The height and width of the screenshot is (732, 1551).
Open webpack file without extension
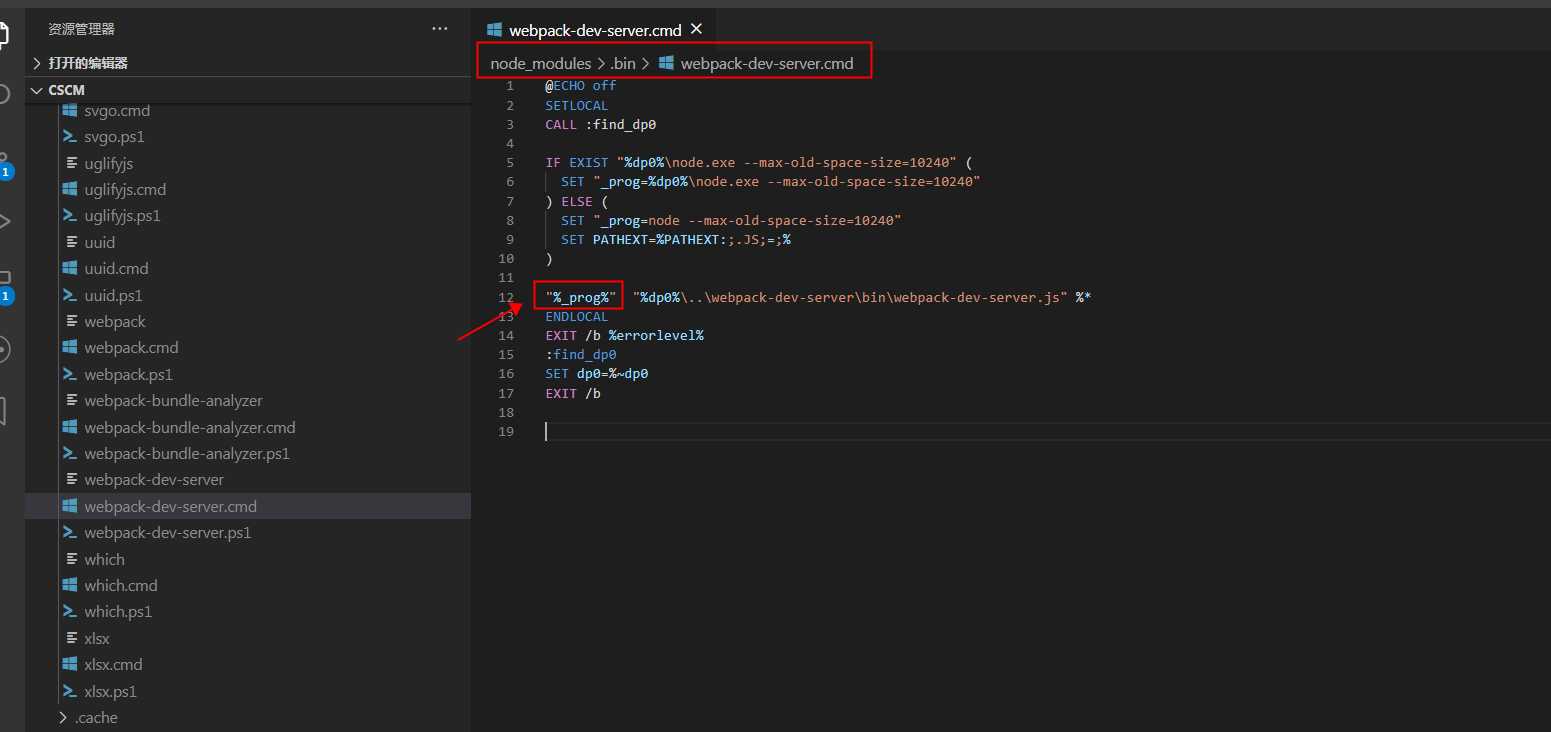click(115, 321)
